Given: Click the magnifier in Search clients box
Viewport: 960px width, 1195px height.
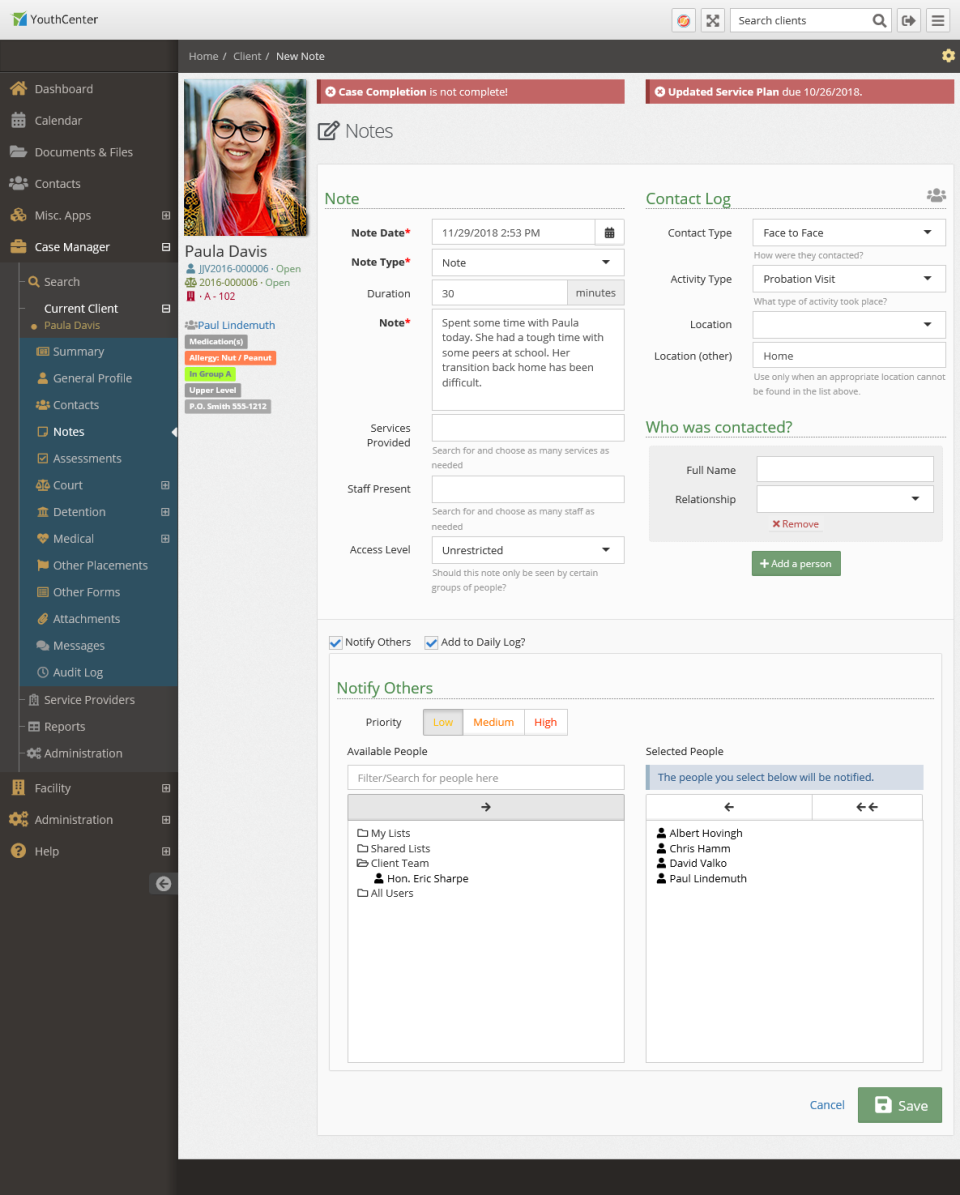Looking at the screenshot, I should point(878,20).
